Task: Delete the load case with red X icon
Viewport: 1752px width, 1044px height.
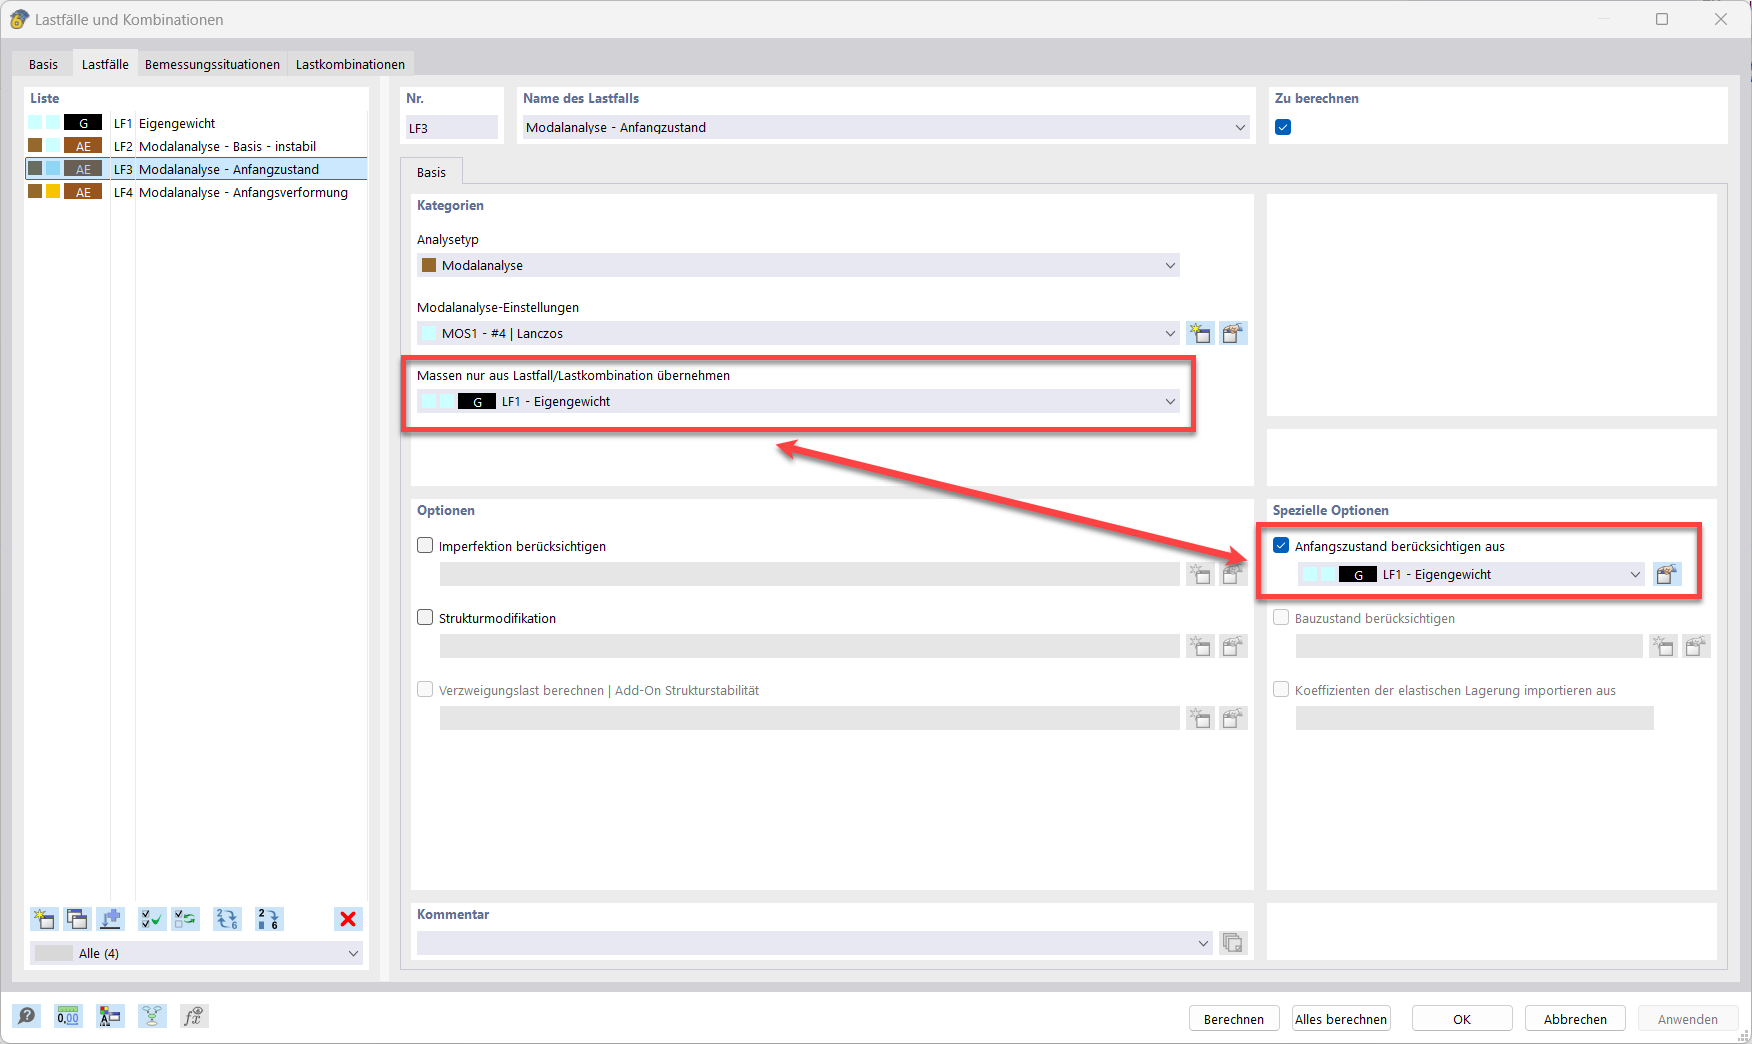Action: coord(348,919)
